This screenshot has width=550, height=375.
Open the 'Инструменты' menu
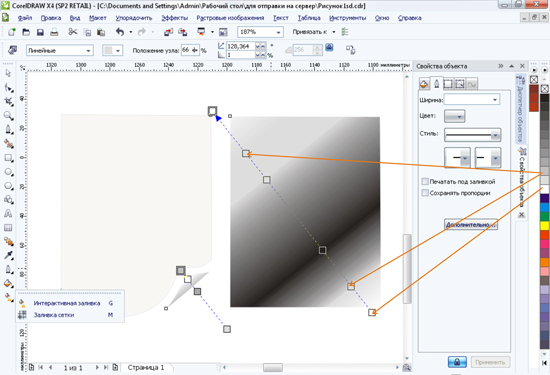pyautogui.click(x=347, y=18)
